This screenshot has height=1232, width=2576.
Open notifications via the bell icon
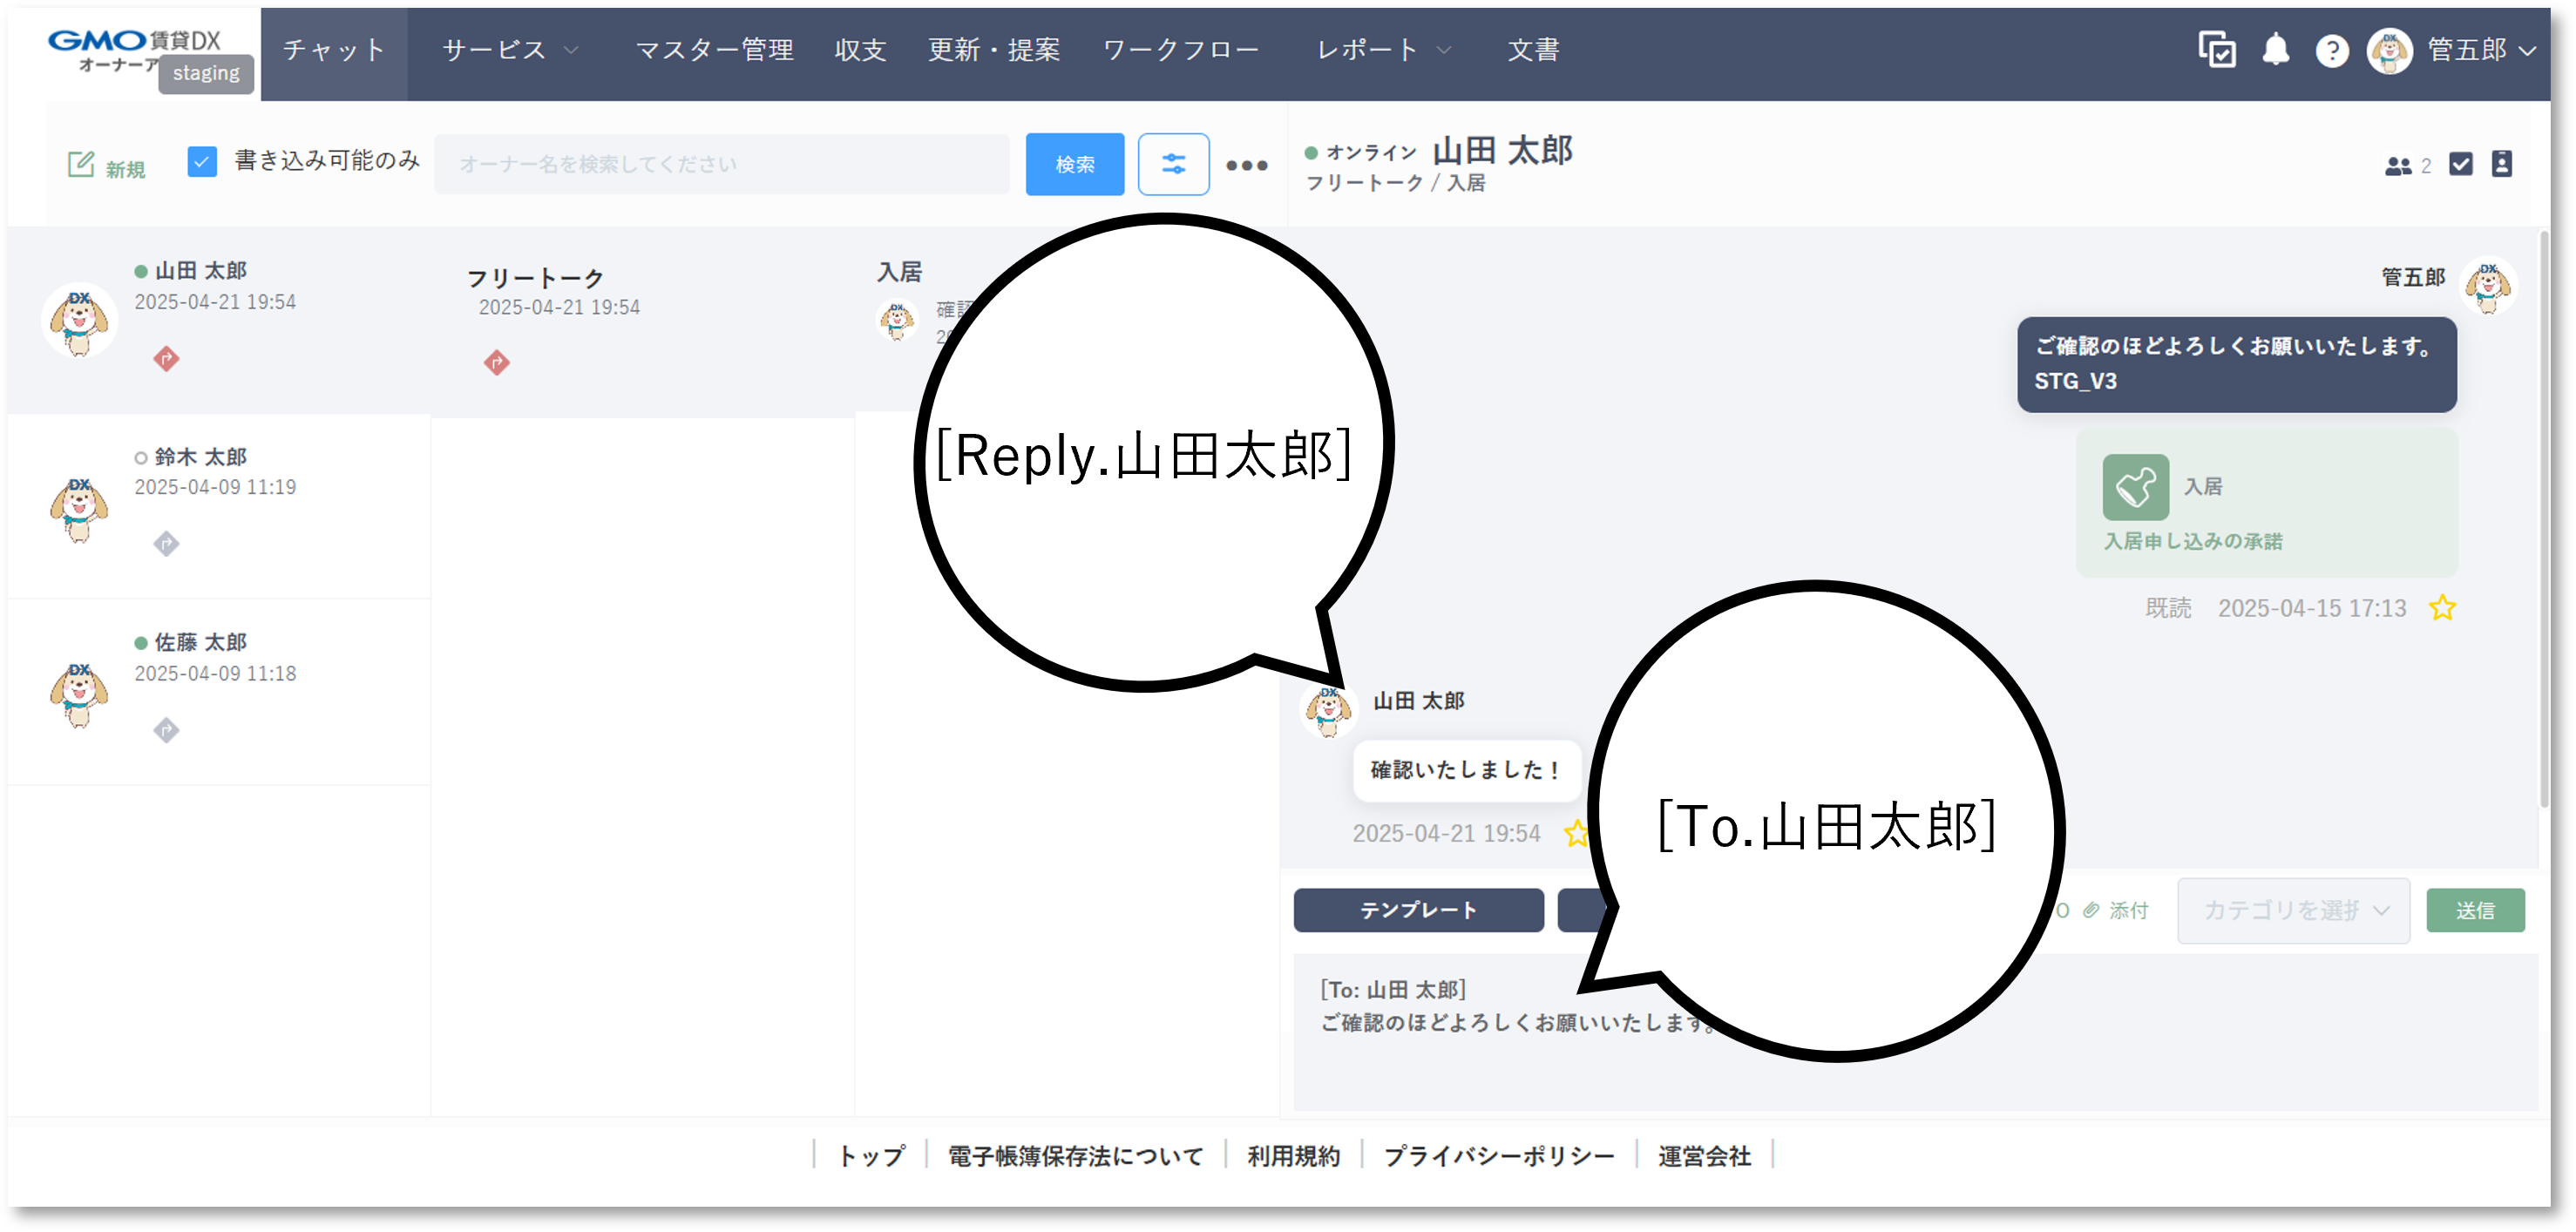pos(2277,50)
